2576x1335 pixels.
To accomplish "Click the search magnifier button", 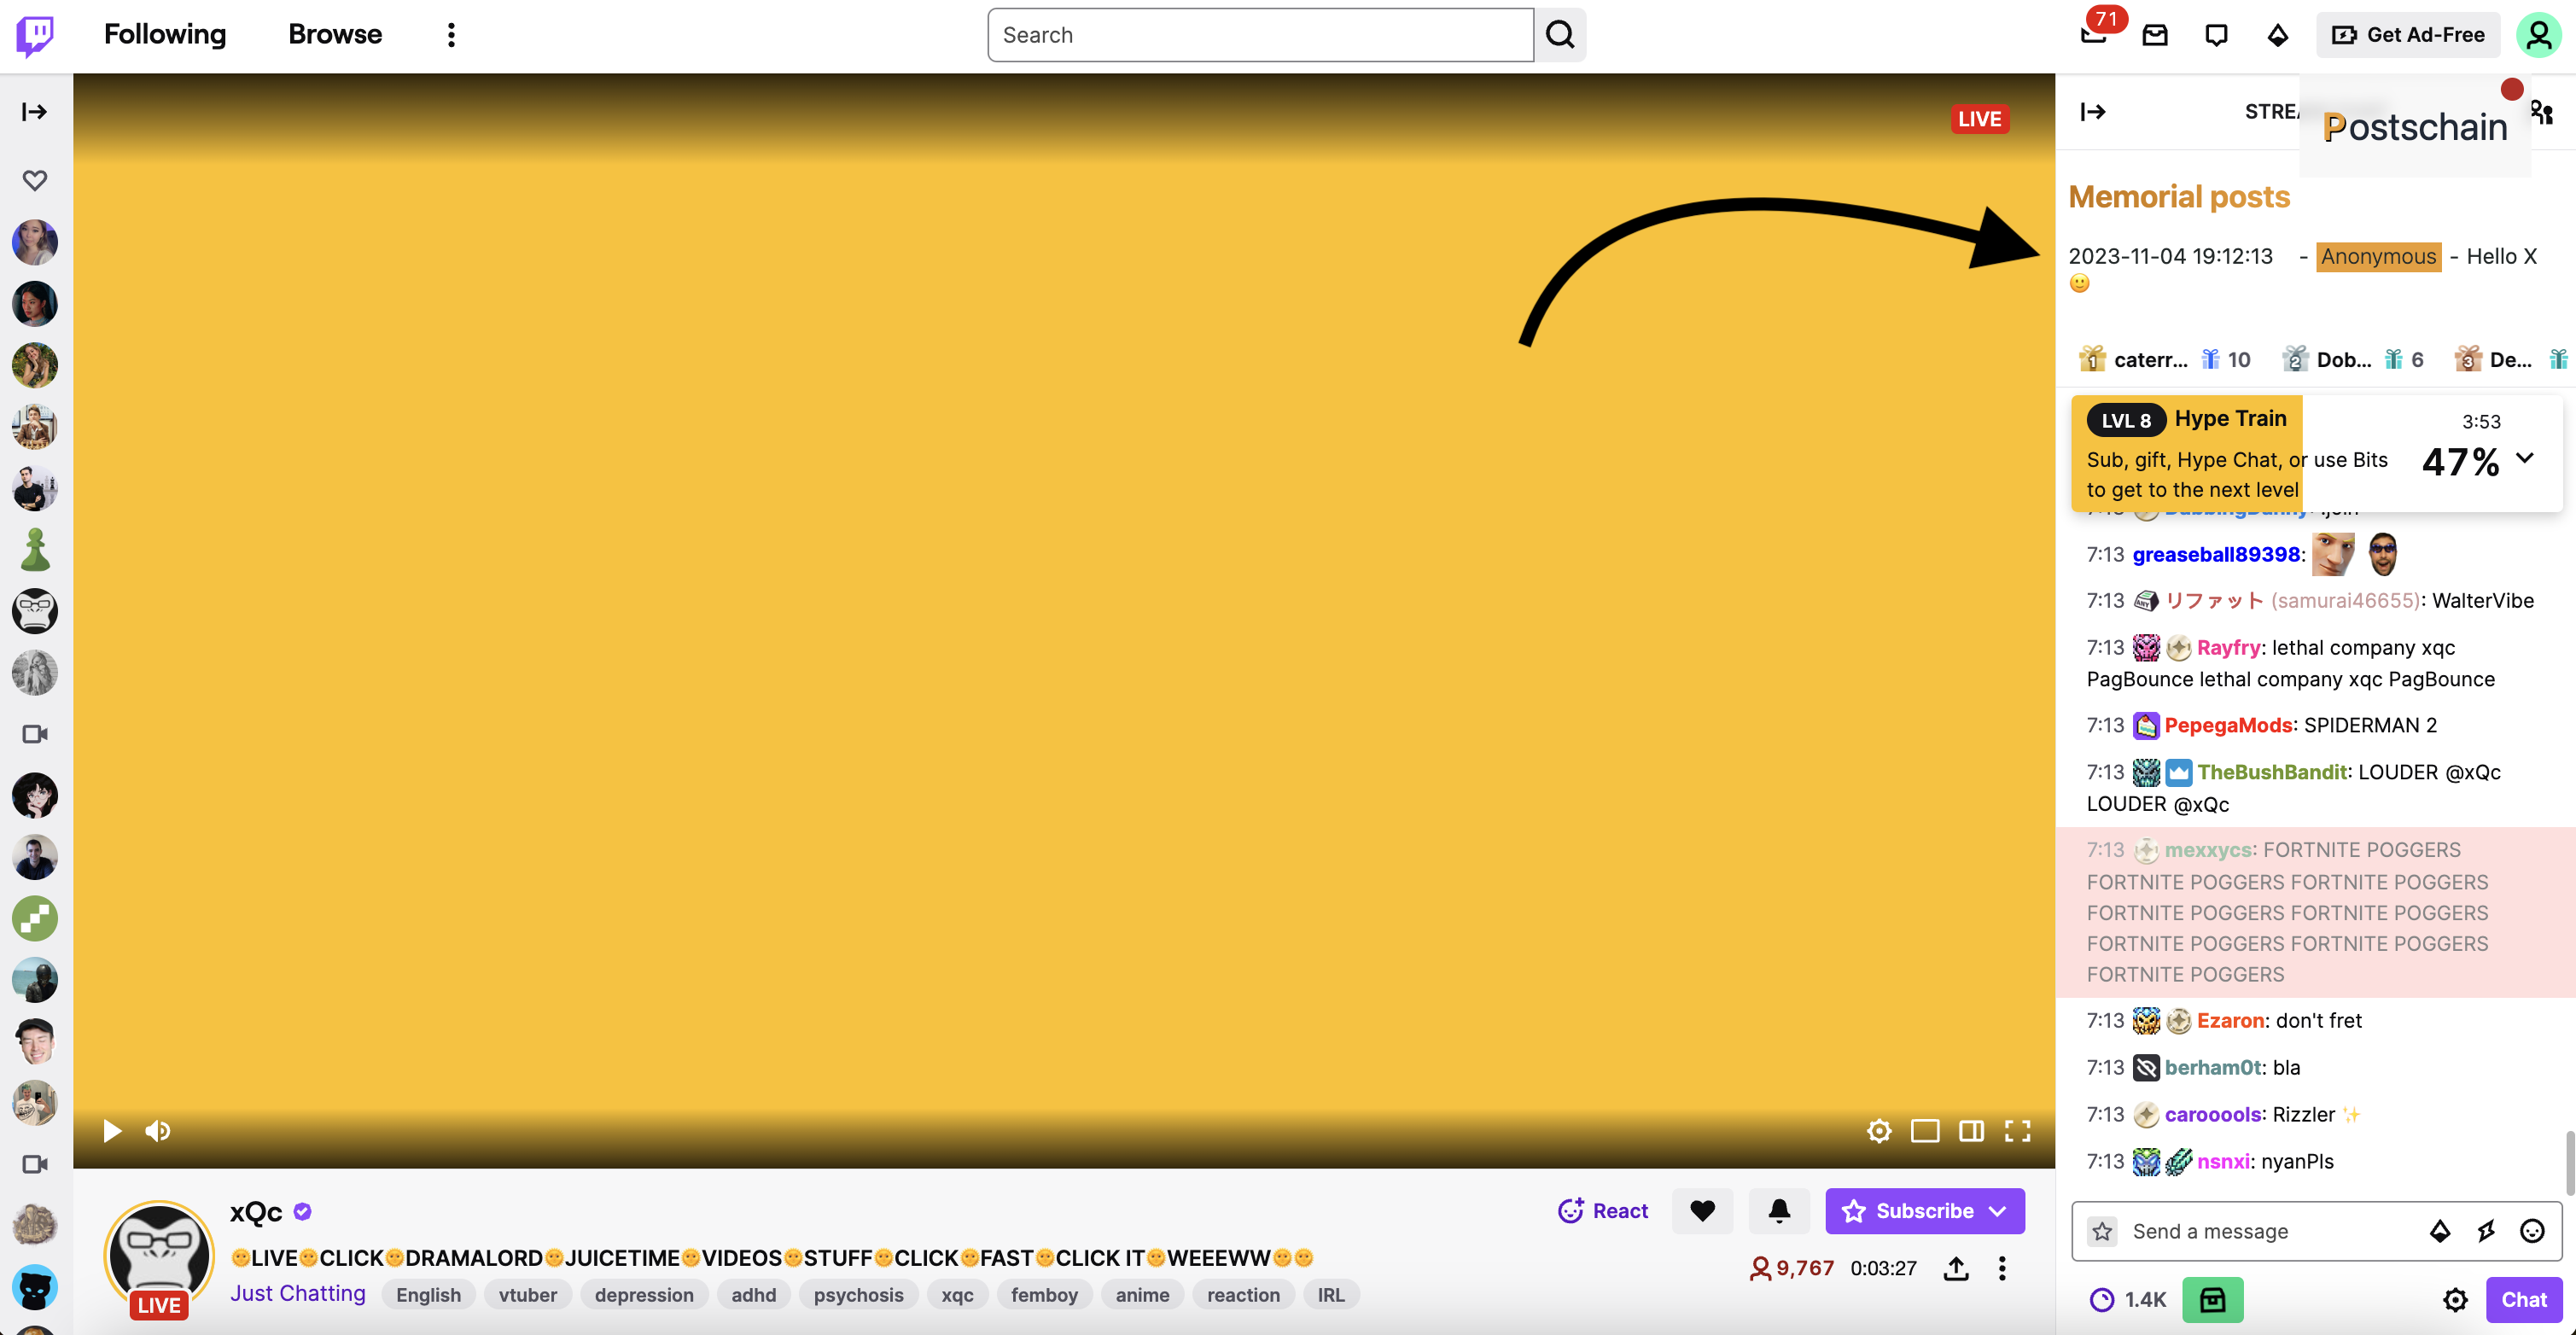I will click(x=1560, y=35).
